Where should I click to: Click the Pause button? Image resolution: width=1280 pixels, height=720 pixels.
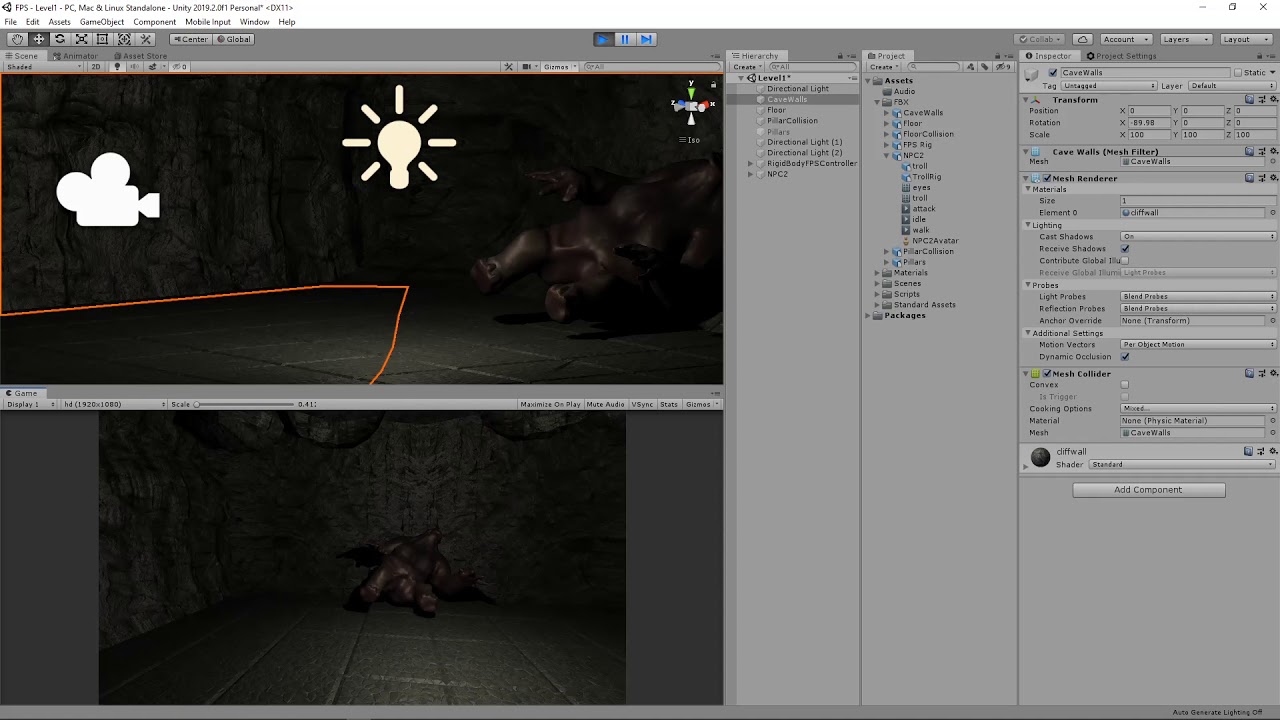tap(624, 39)
